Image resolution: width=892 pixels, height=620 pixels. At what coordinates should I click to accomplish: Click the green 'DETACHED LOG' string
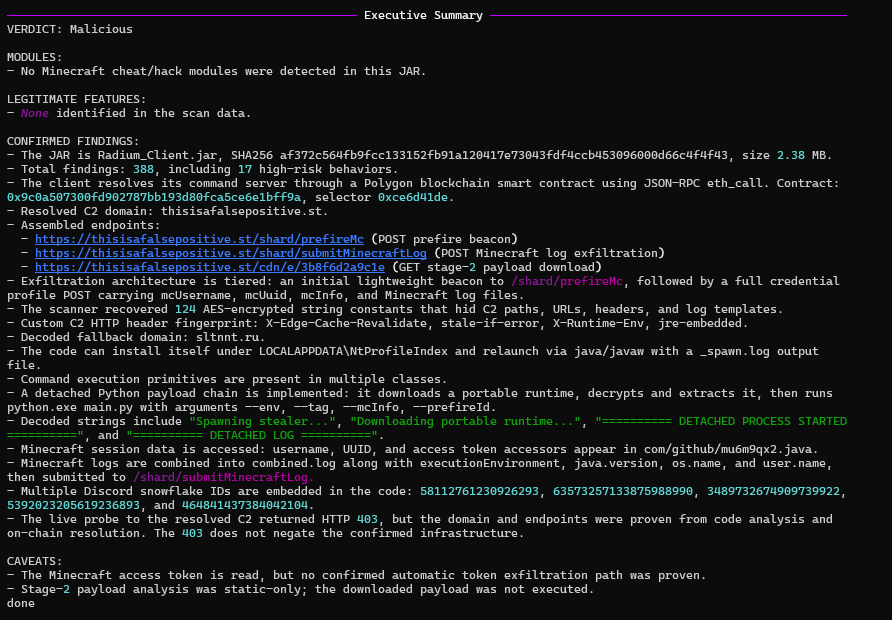(x=252, y=435)
